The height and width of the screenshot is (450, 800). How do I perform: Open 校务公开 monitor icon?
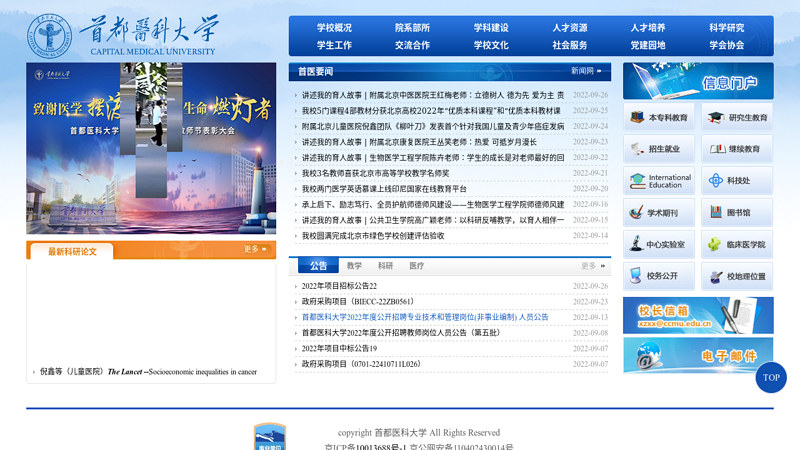point(659,276)
